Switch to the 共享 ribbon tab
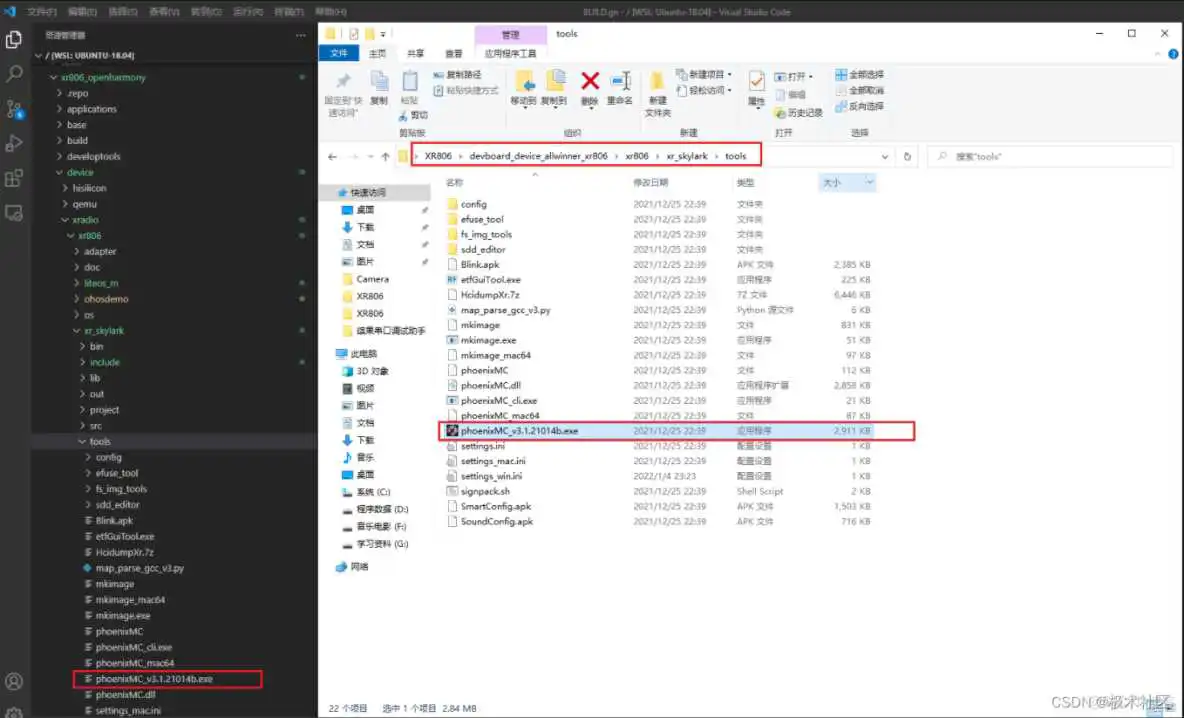Viewport: 1184px width, 718px height. coord(415,54)
